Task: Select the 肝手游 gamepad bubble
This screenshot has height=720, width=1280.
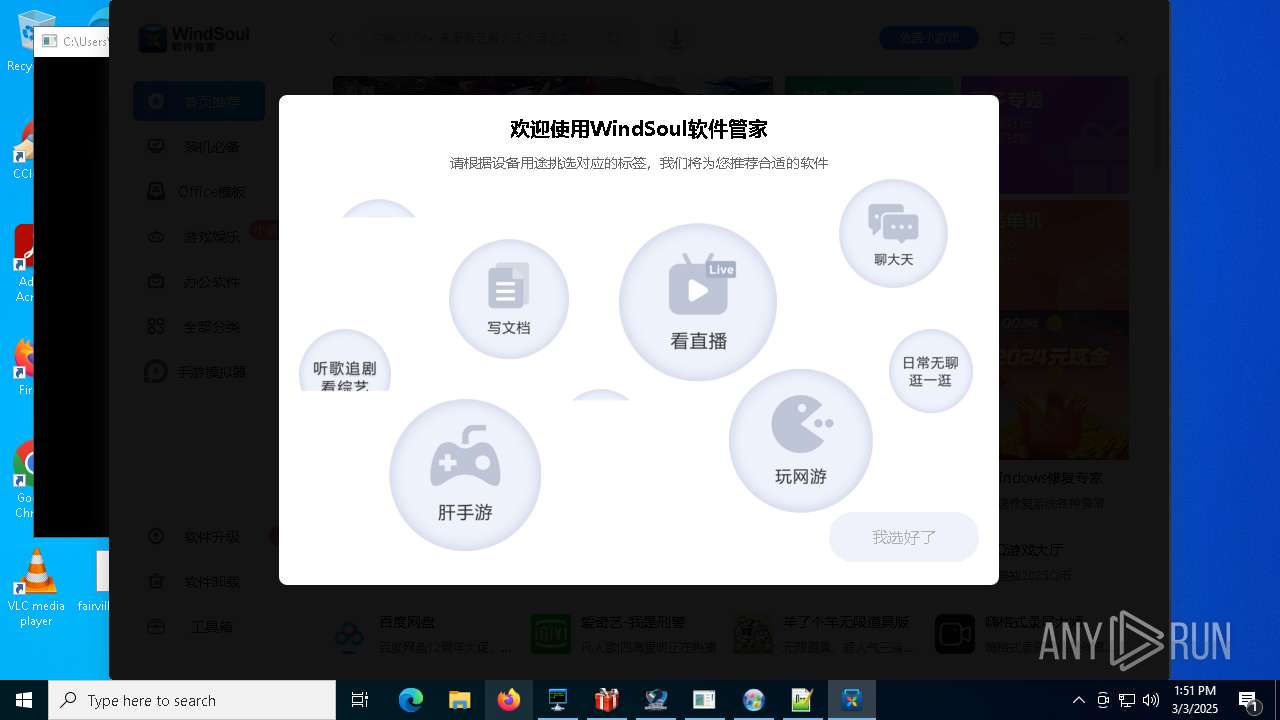Action: pos(465,475)
